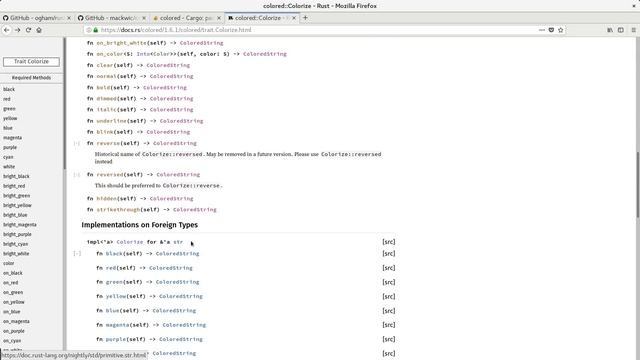Click the Trait Colorize sidebar button
The image size is (640, 360).
pos(31,62)
